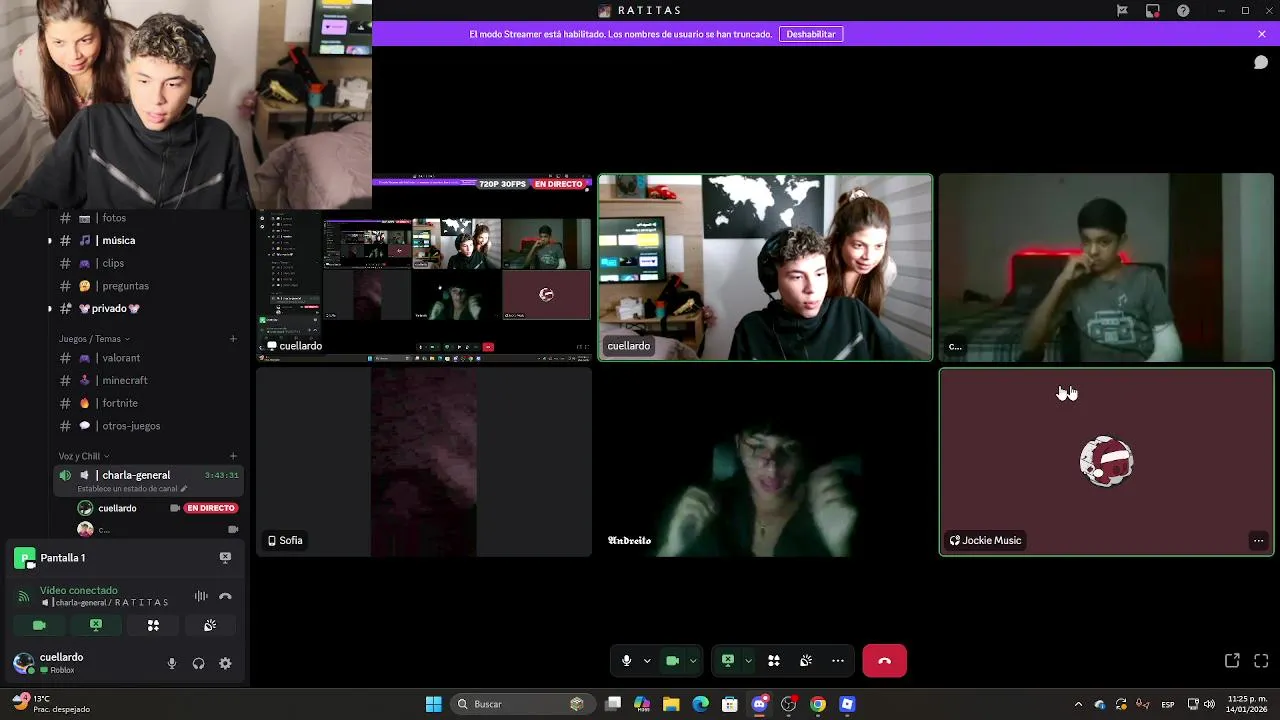Click Establece un estado de canal
The width and height of the screenshot is (1280, 720).
pyautogui.click(x=131, y=489)
